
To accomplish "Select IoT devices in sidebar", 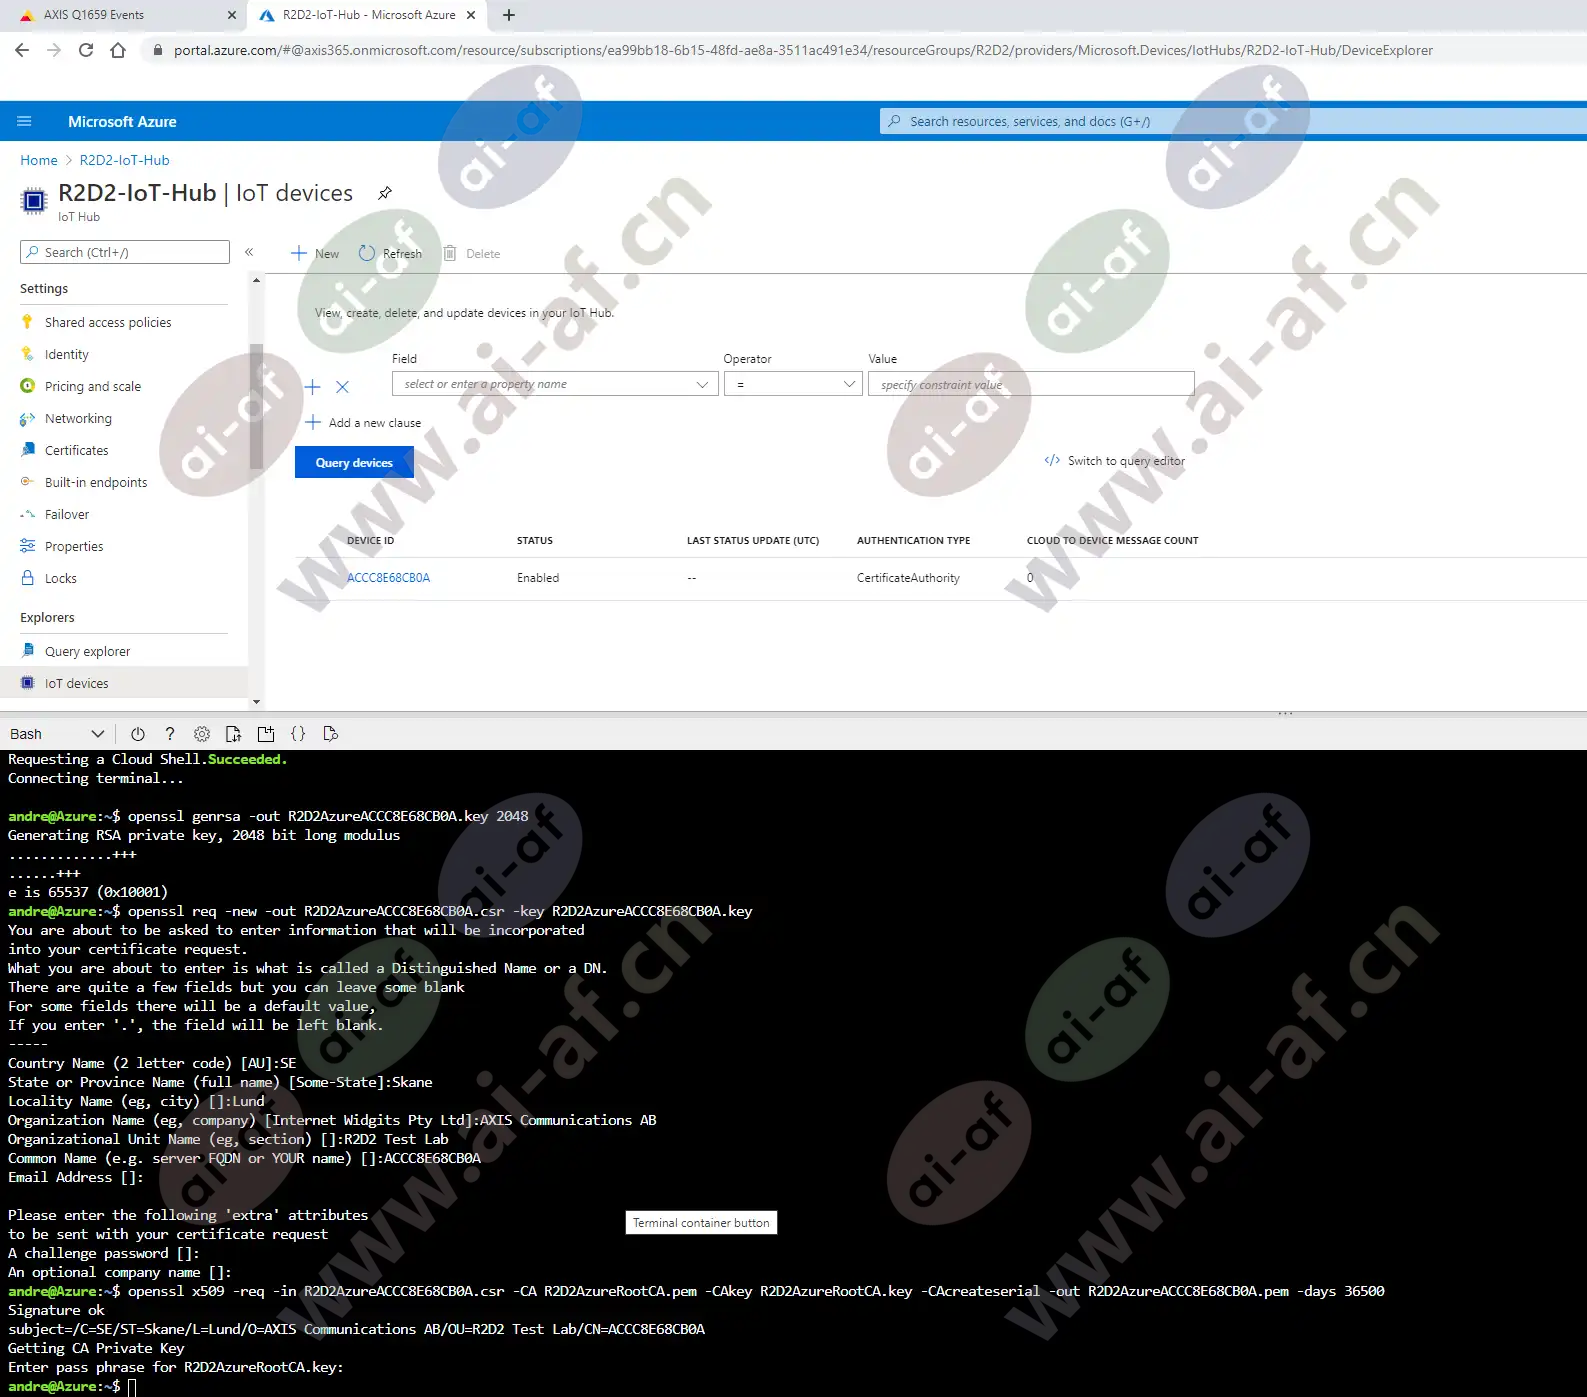I will 124,683.
